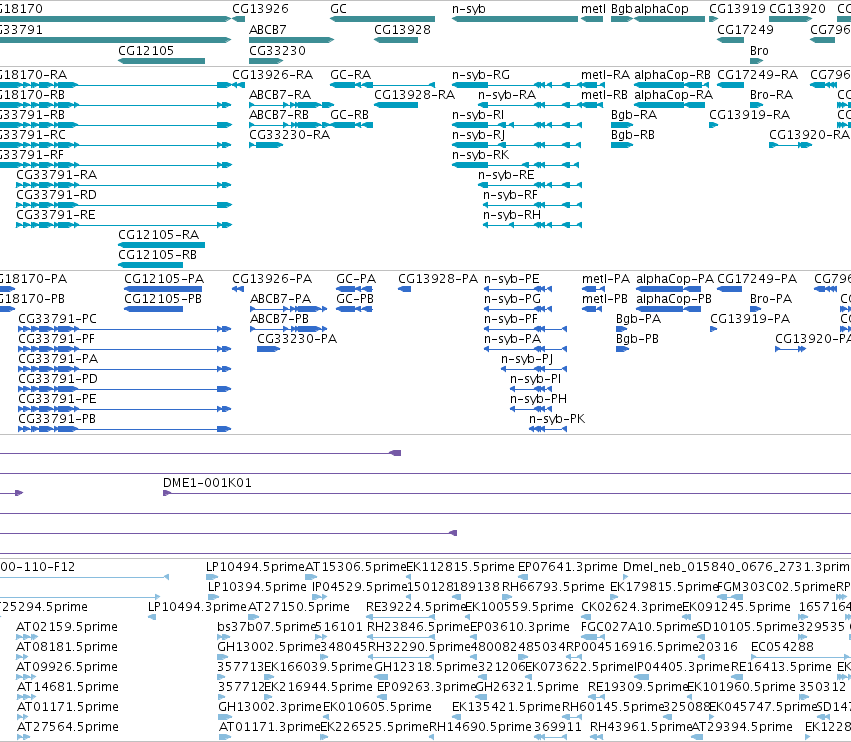Image resolution: width=851 pixels, height=742 pixels.
Task: Select the CG17249 gene label
Action: click(x=745, y=30)
